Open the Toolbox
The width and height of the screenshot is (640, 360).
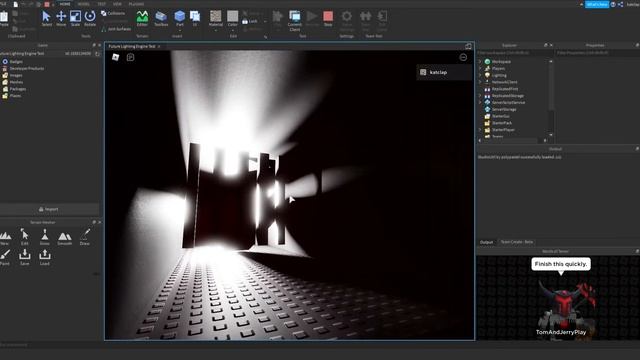[161, 18]
